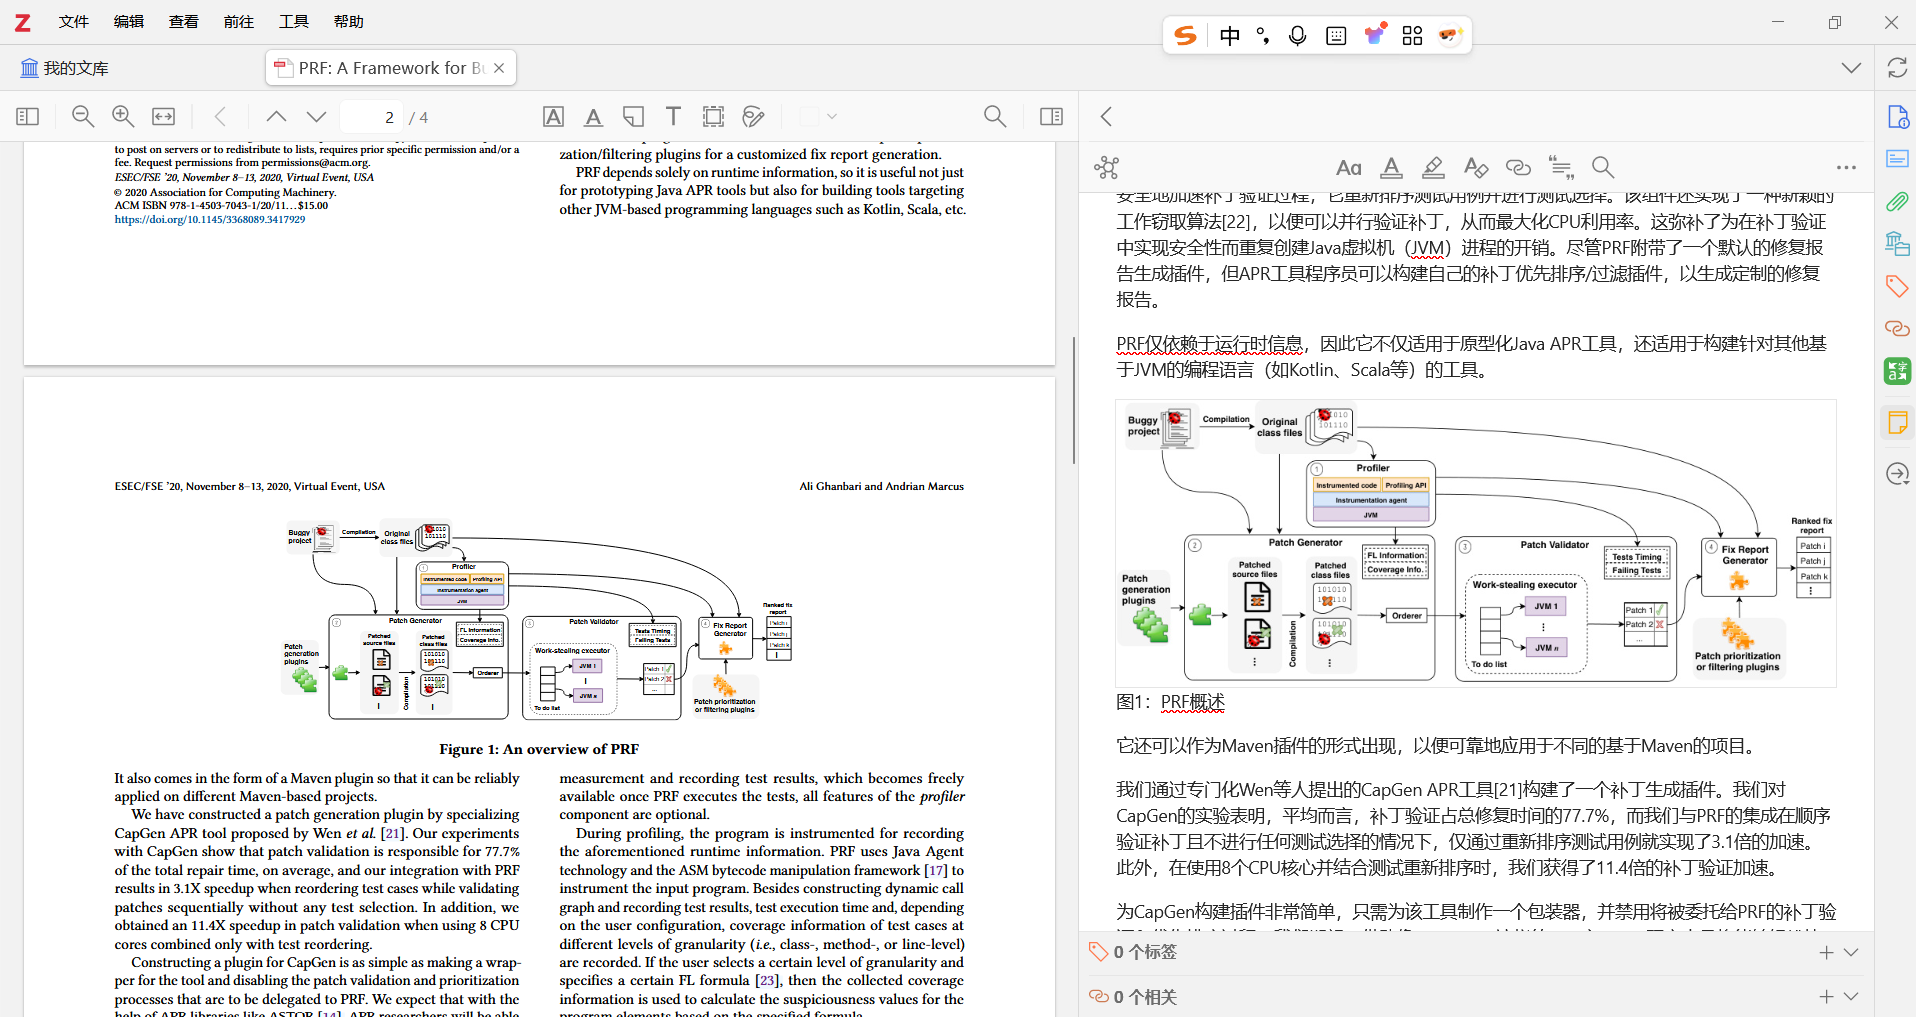
Task: Click reference [17] citation in PDF
Action: tap(936, 870)
